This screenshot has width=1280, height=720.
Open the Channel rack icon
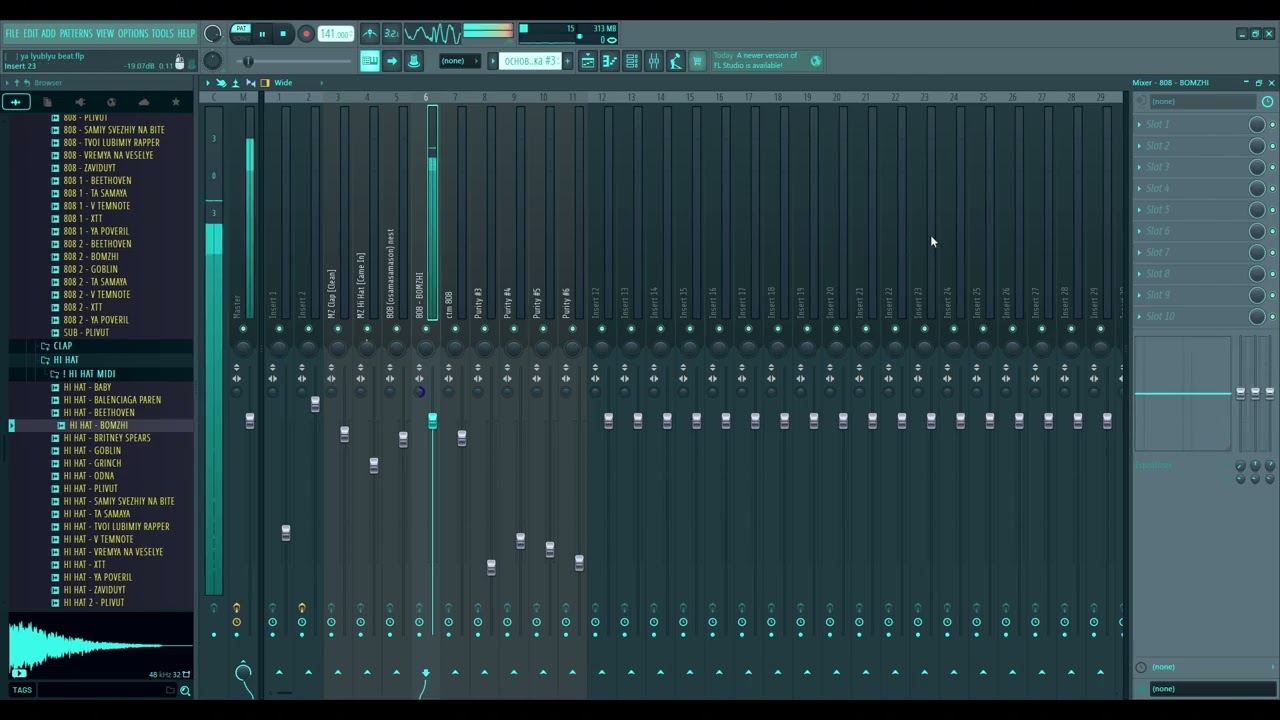pos(631,61)
